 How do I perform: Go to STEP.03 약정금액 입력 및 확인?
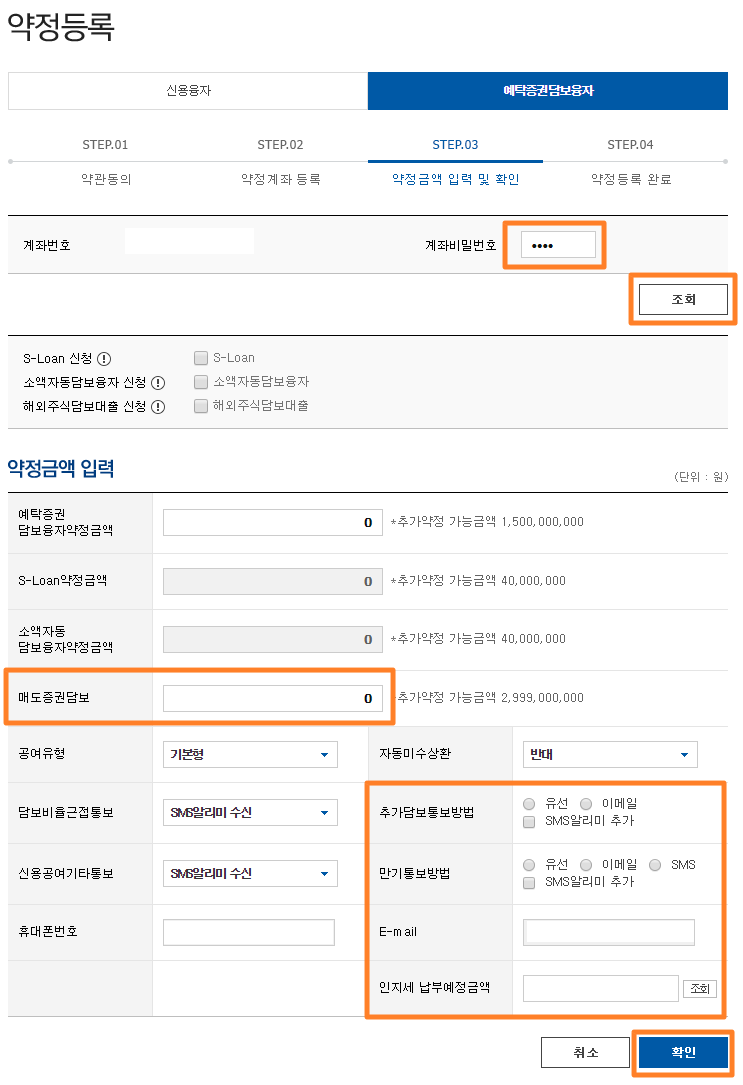(455, 162)
